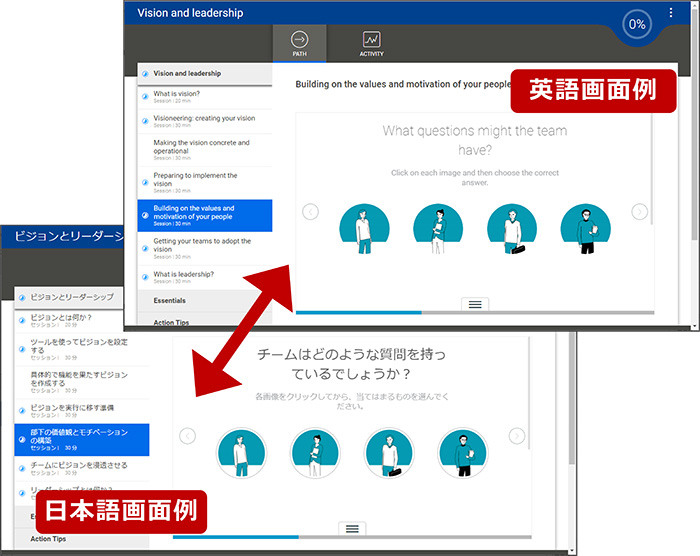This screenshot has width=700, height=556.
Task: Select 'ビジョンとリーダーシップ' sidebar header
Action: tap(68, 297)
